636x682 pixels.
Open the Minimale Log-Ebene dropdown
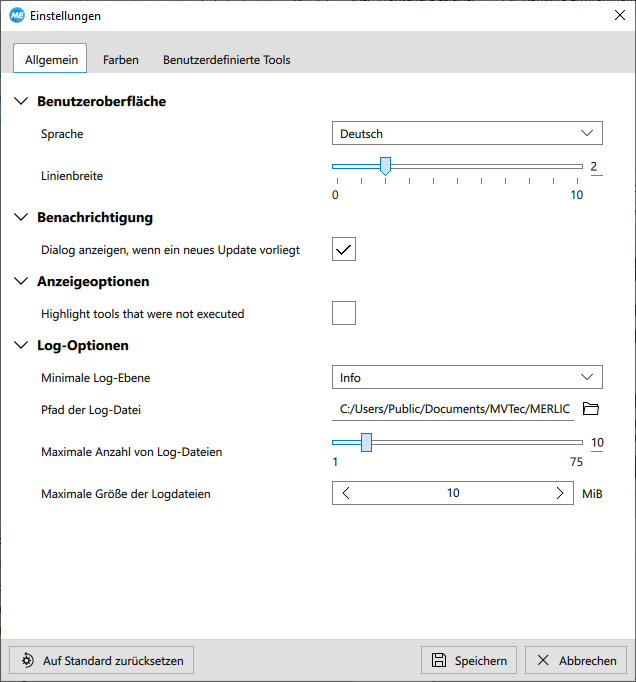(x=467, y=378)
